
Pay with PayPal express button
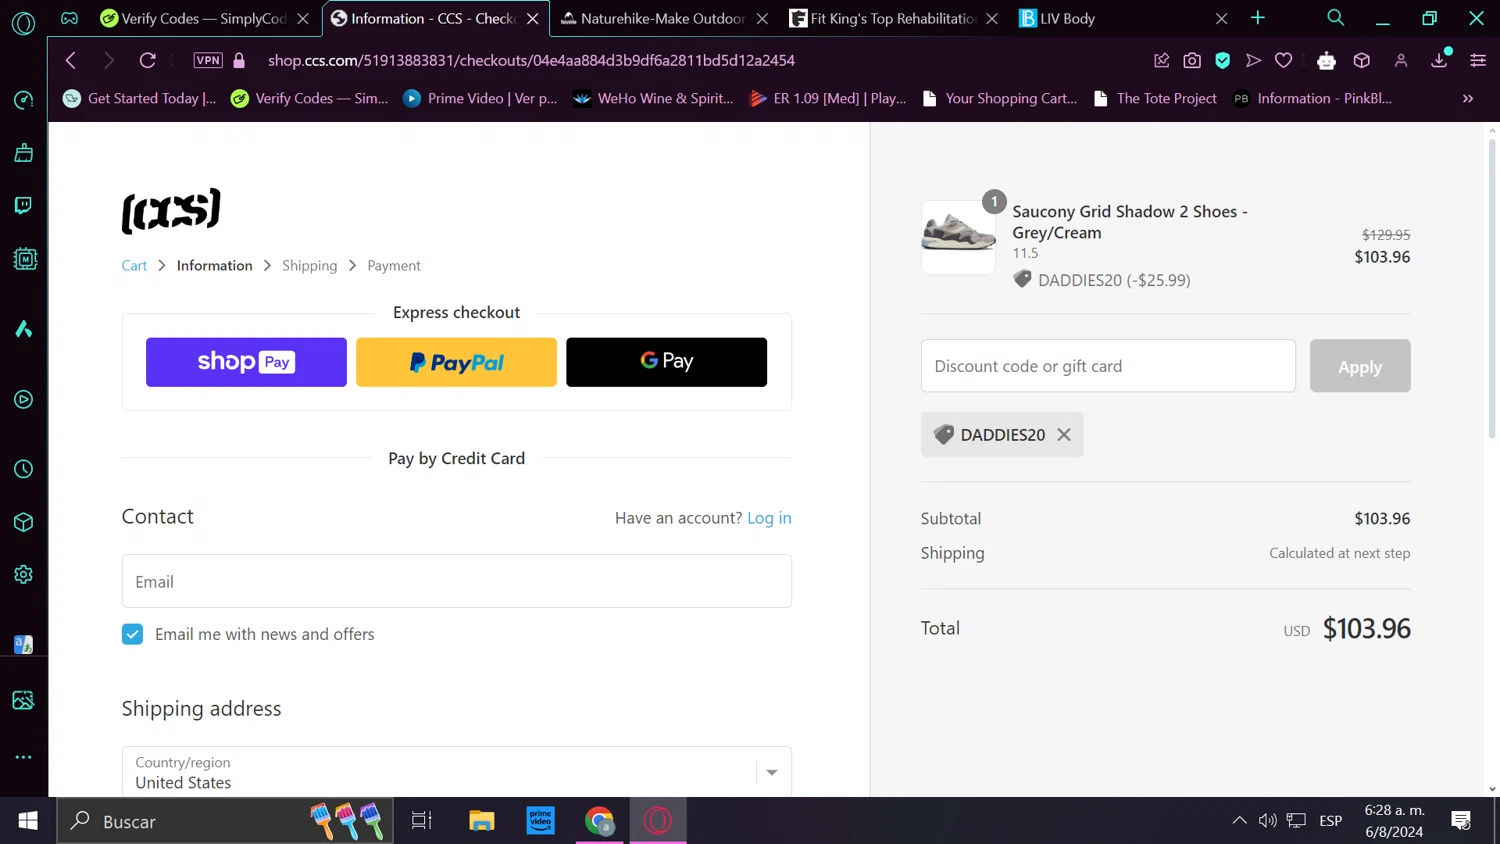pyautogui.click(x=456, y=362)
